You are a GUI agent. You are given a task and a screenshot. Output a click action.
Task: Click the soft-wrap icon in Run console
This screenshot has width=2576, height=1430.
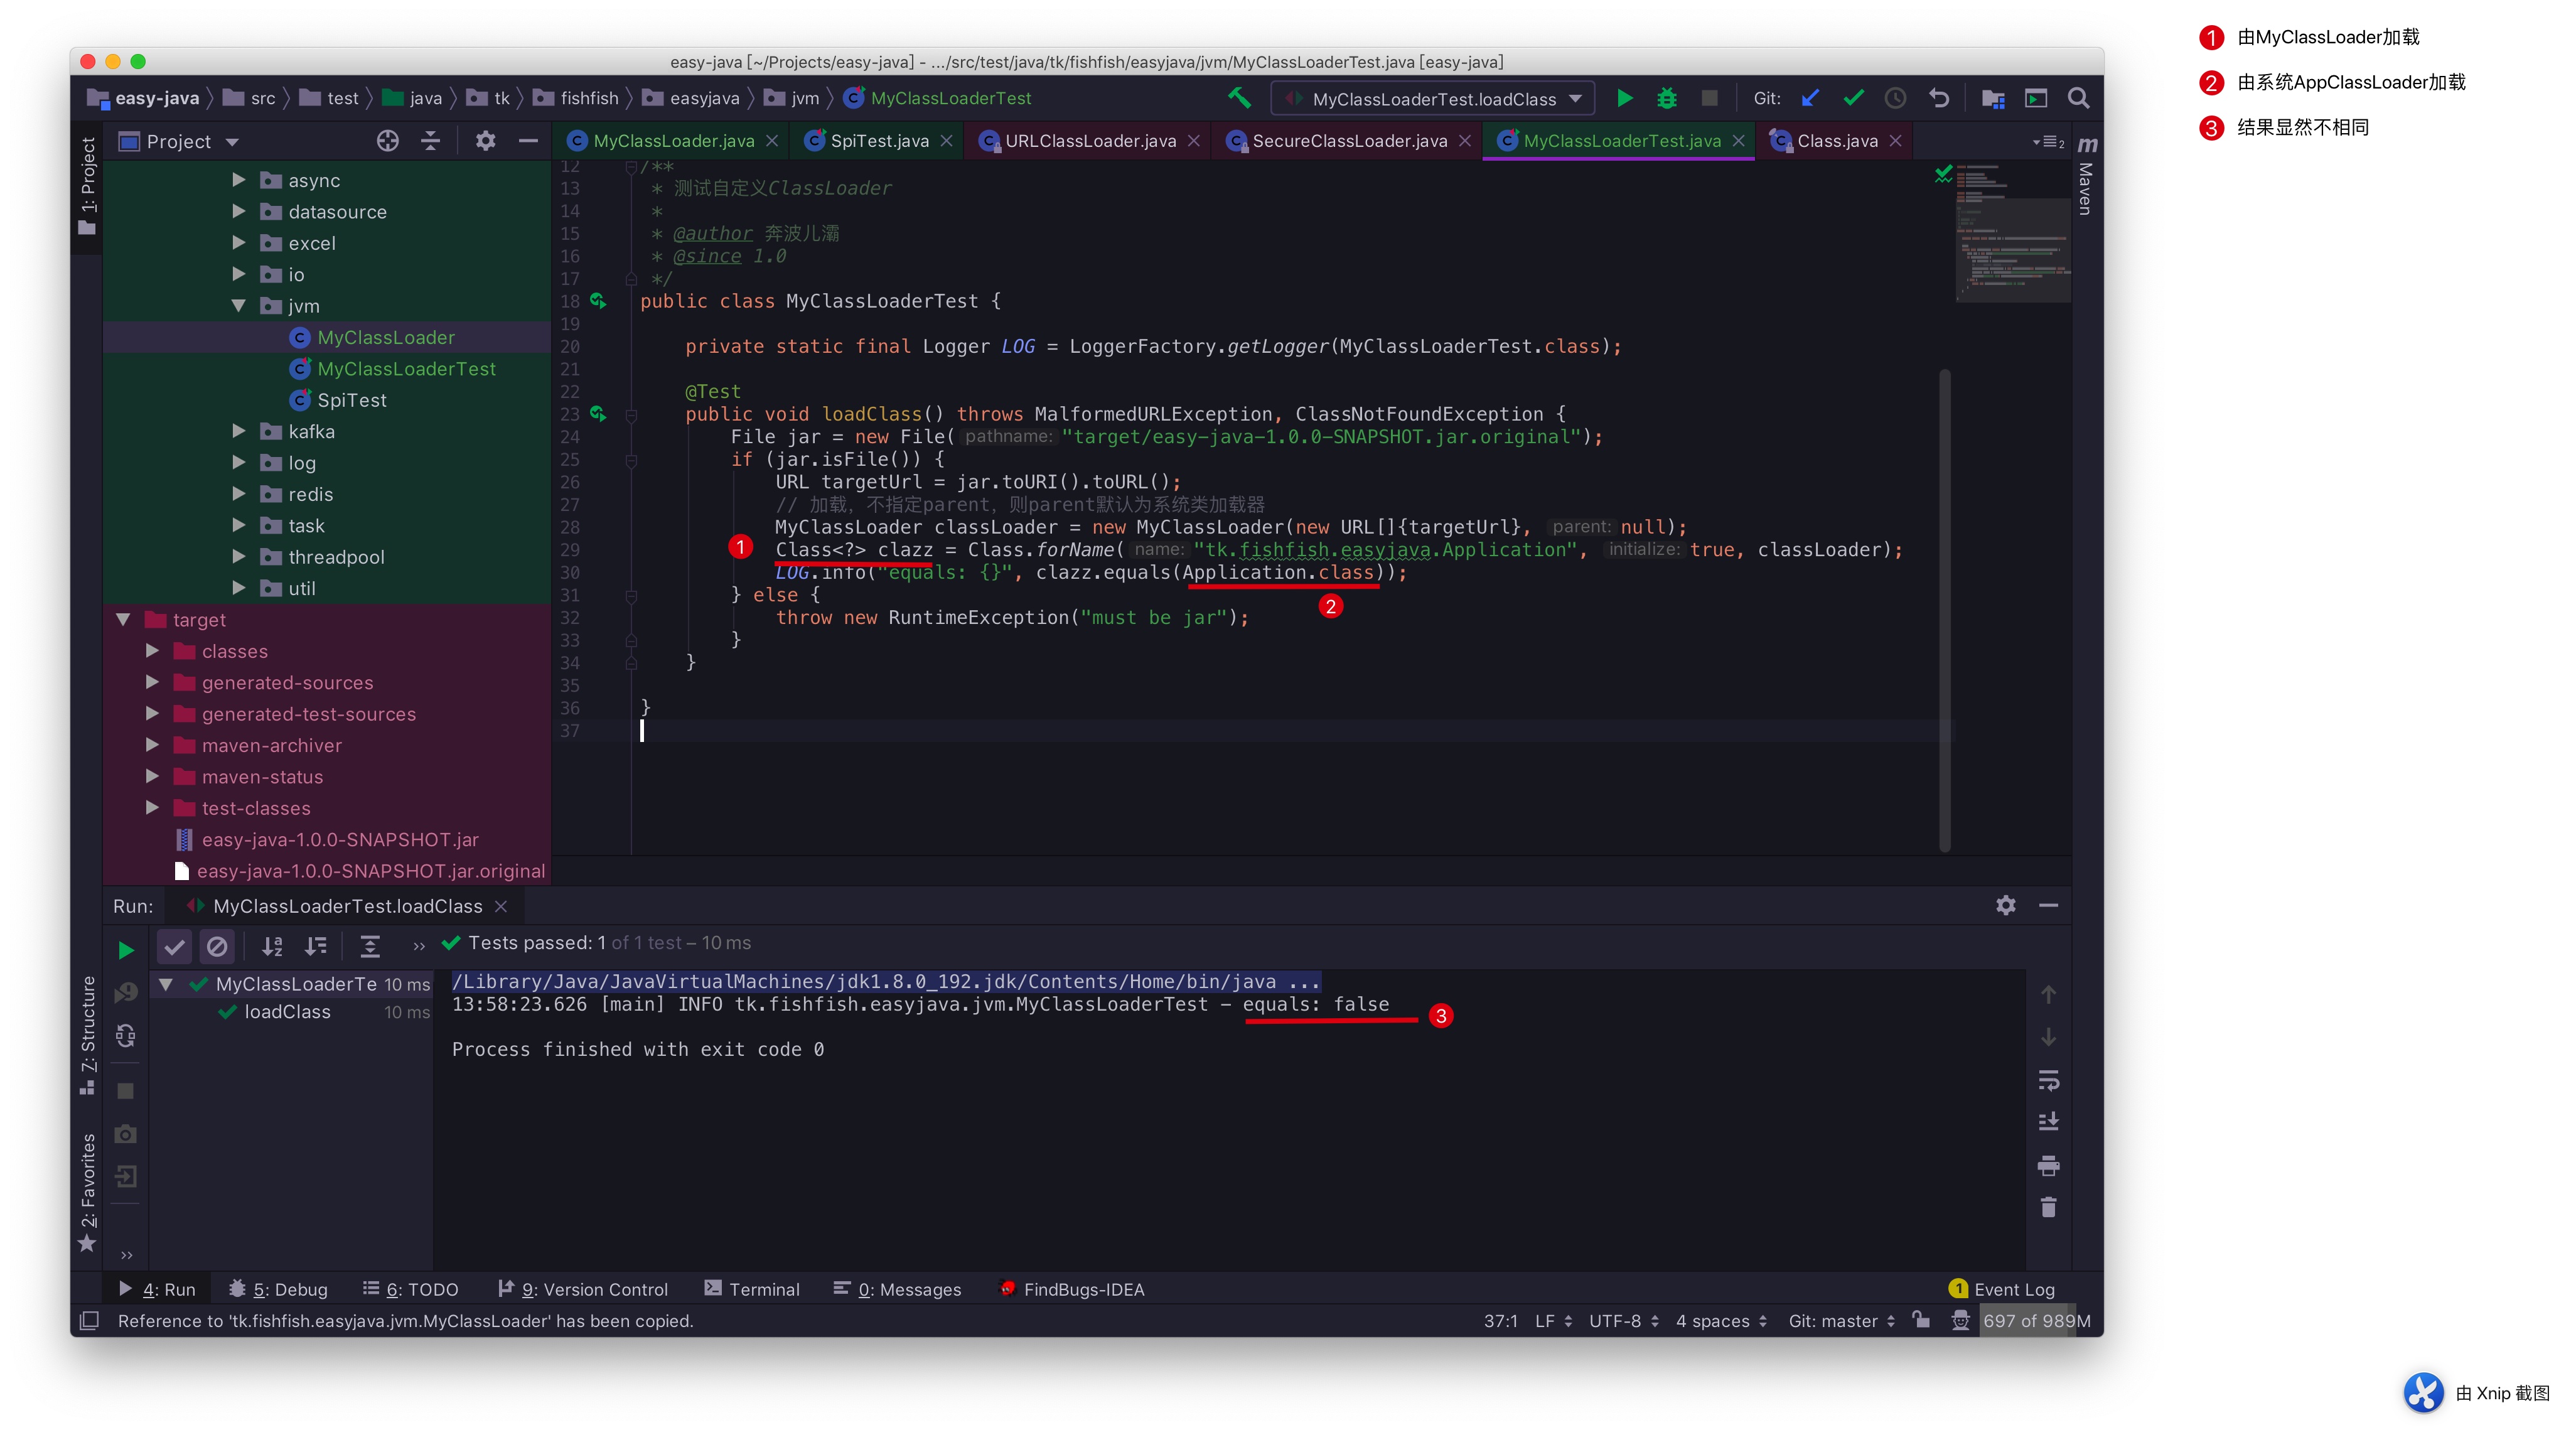(x=2048, y=1080)
